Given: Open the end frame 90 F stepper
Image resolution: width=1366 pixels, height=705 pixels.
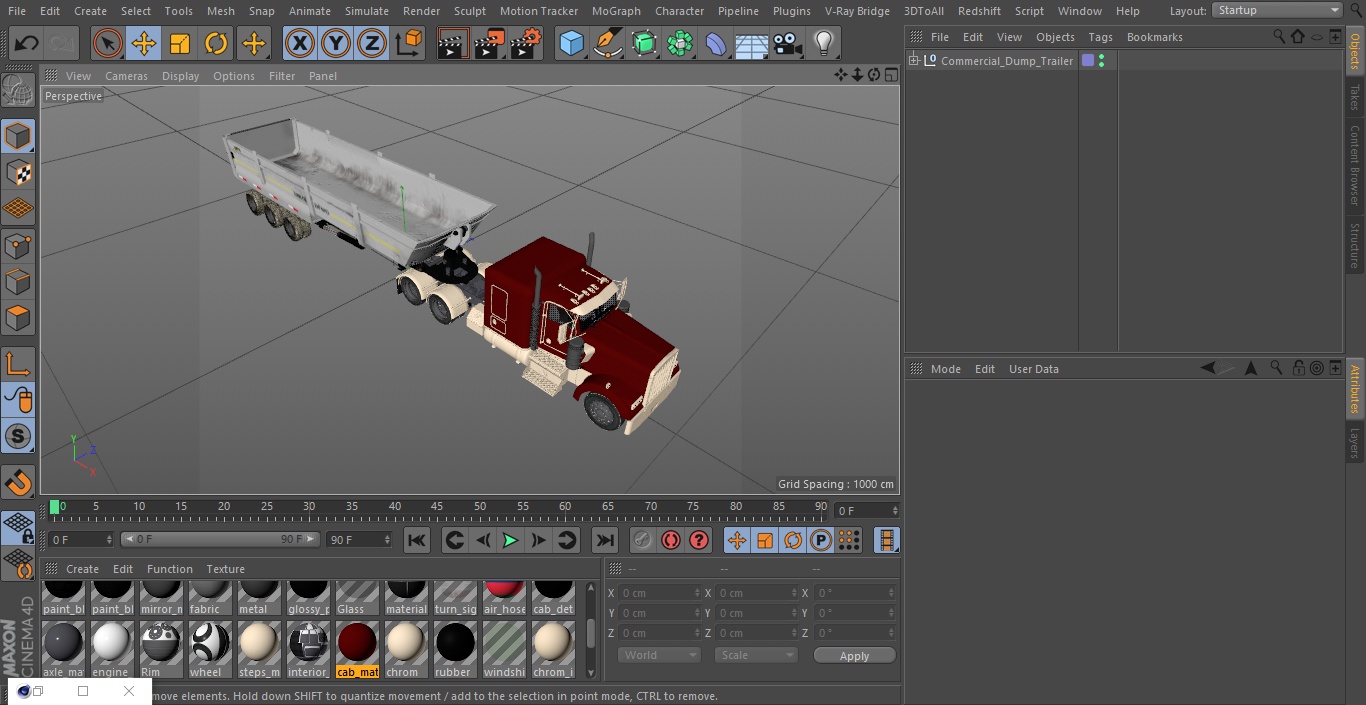Looking at the screenshot, I should tap(388, 540).
